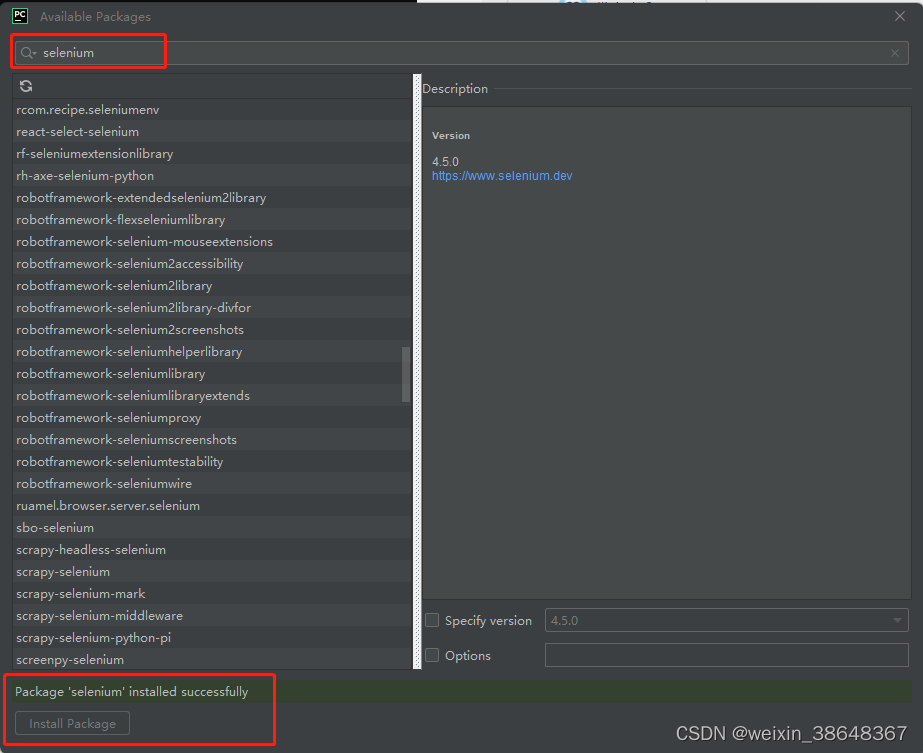The height and width of the screenshot is (753, 923).
Task: Select rh-axe-selenium-python package
Action: pos(212,176)
